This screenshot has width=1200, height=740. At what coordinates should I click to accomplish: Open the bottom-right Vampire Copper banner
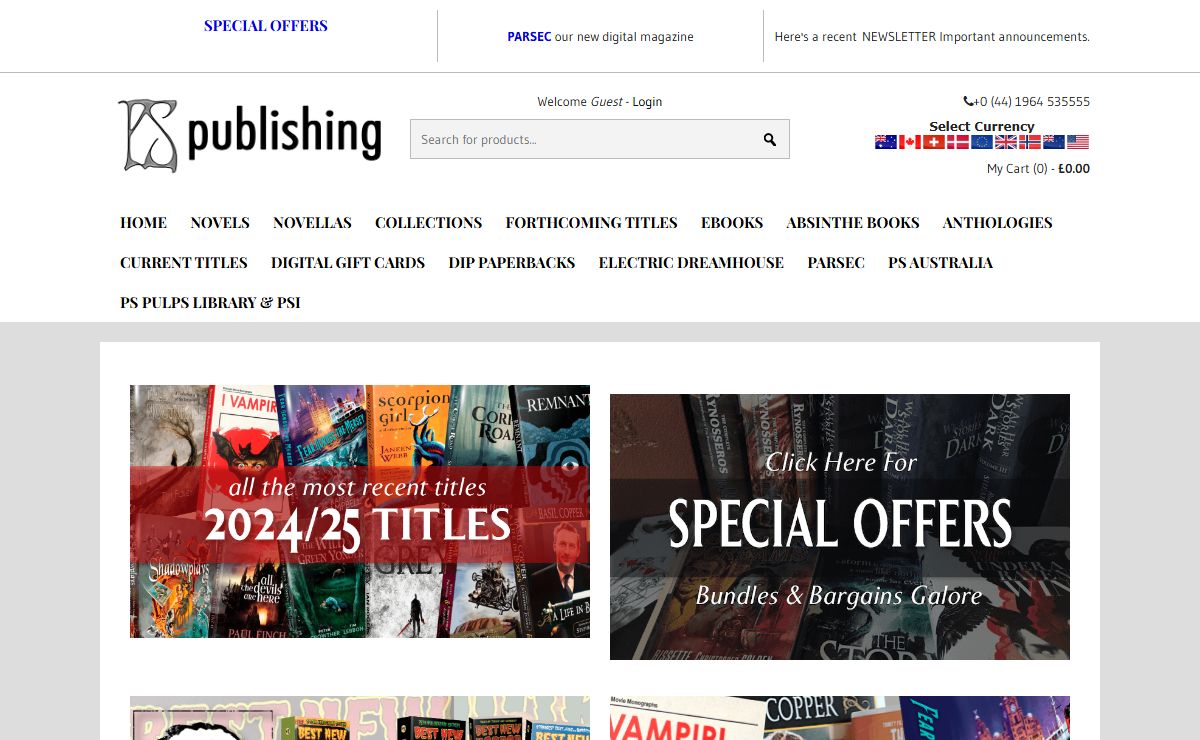click(x=840, y=718)
